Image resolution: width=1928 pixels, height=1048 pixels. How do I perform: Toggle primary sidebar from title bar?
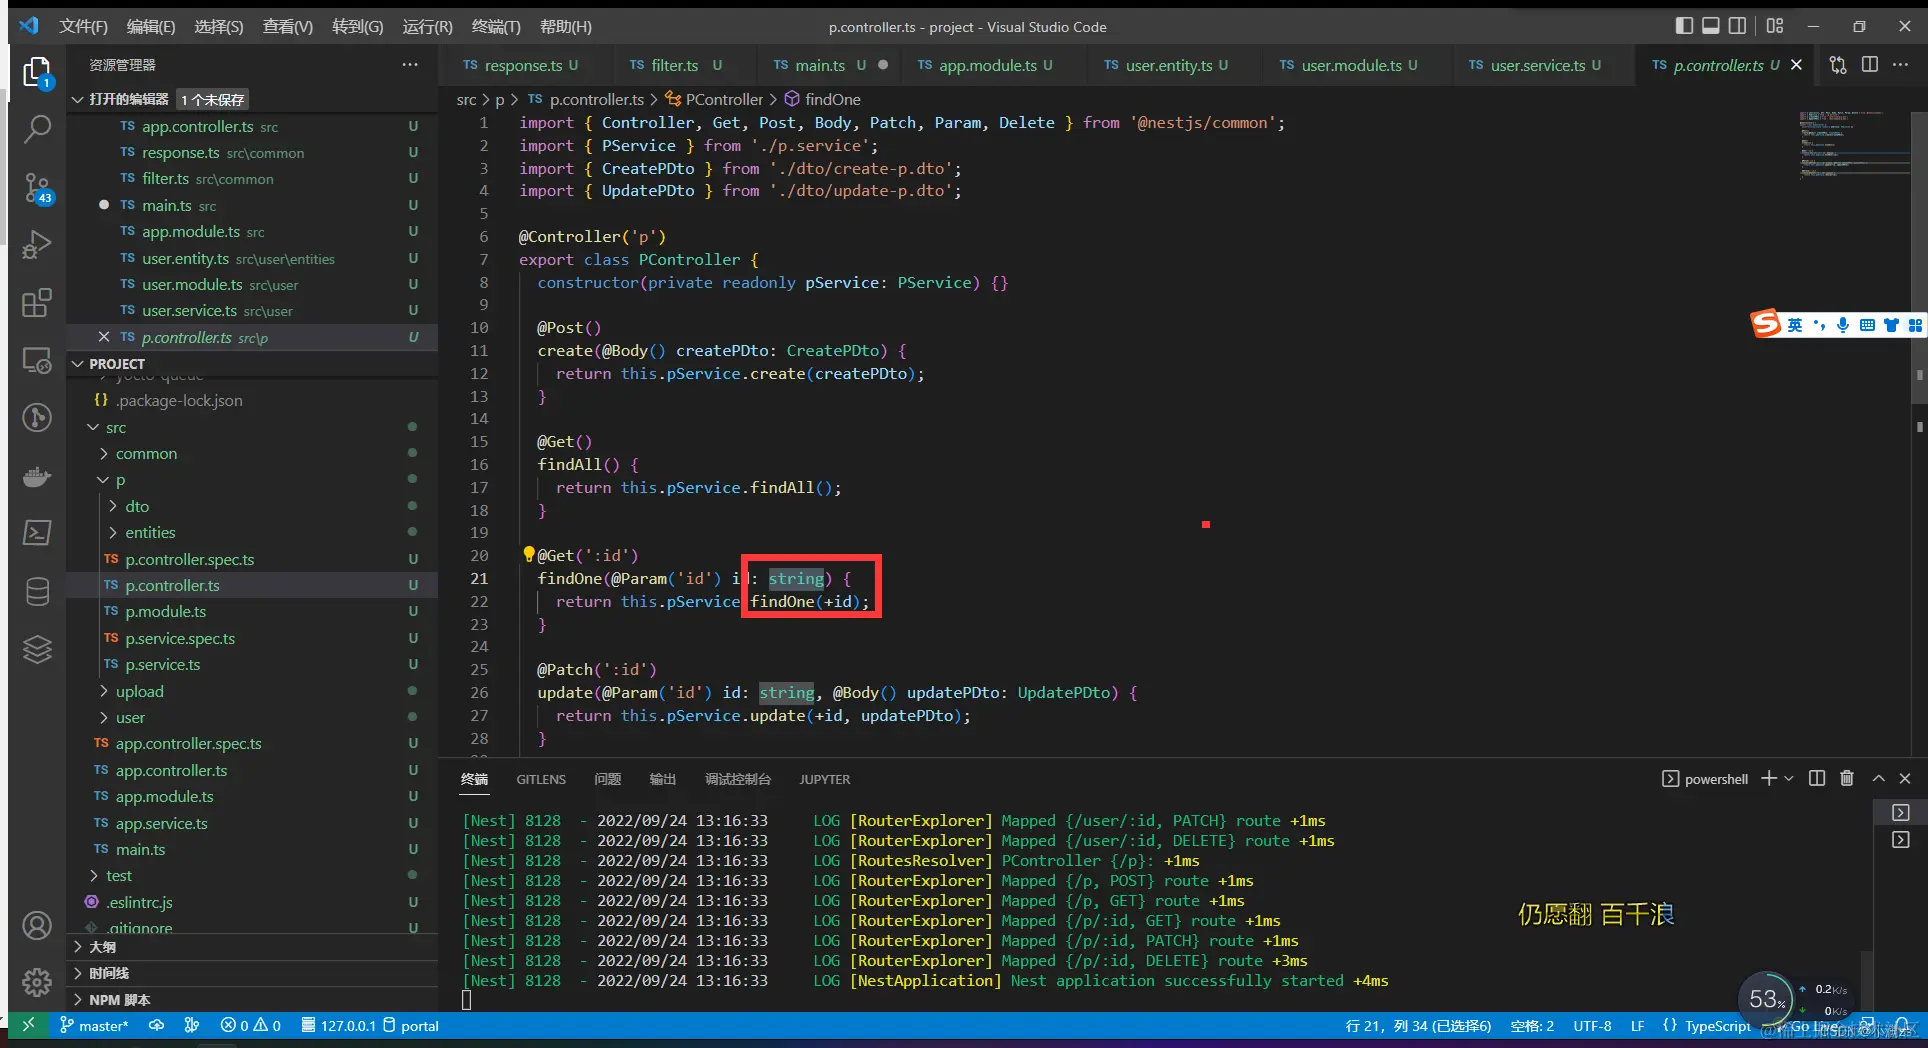pos(1685,26)
